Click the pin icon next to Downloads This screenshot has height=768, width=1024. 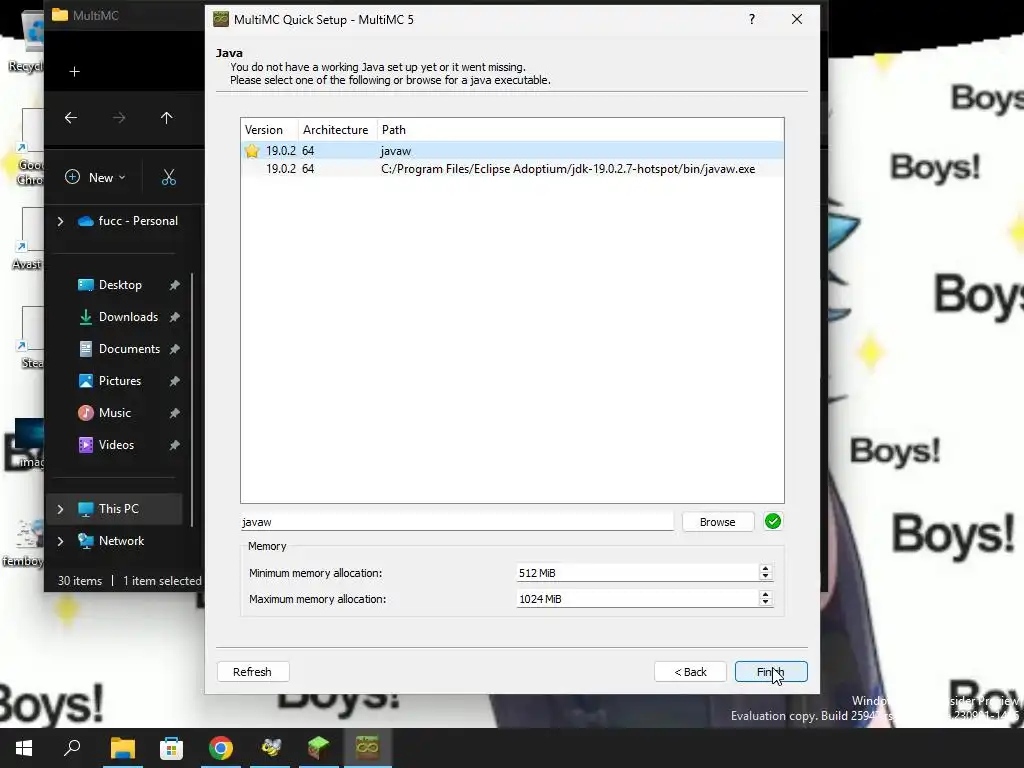pyautogui.click(x=174, y=317)
